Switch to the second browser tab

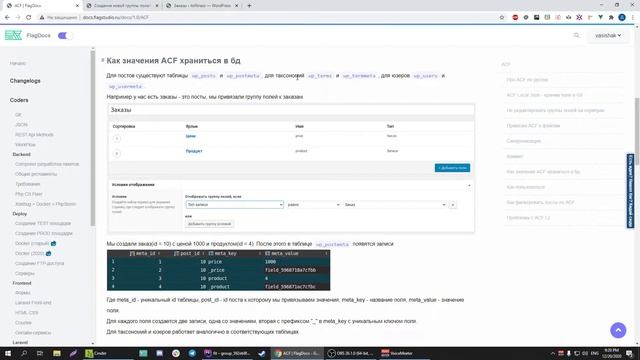pyautogui.click(x=122, y=6)
